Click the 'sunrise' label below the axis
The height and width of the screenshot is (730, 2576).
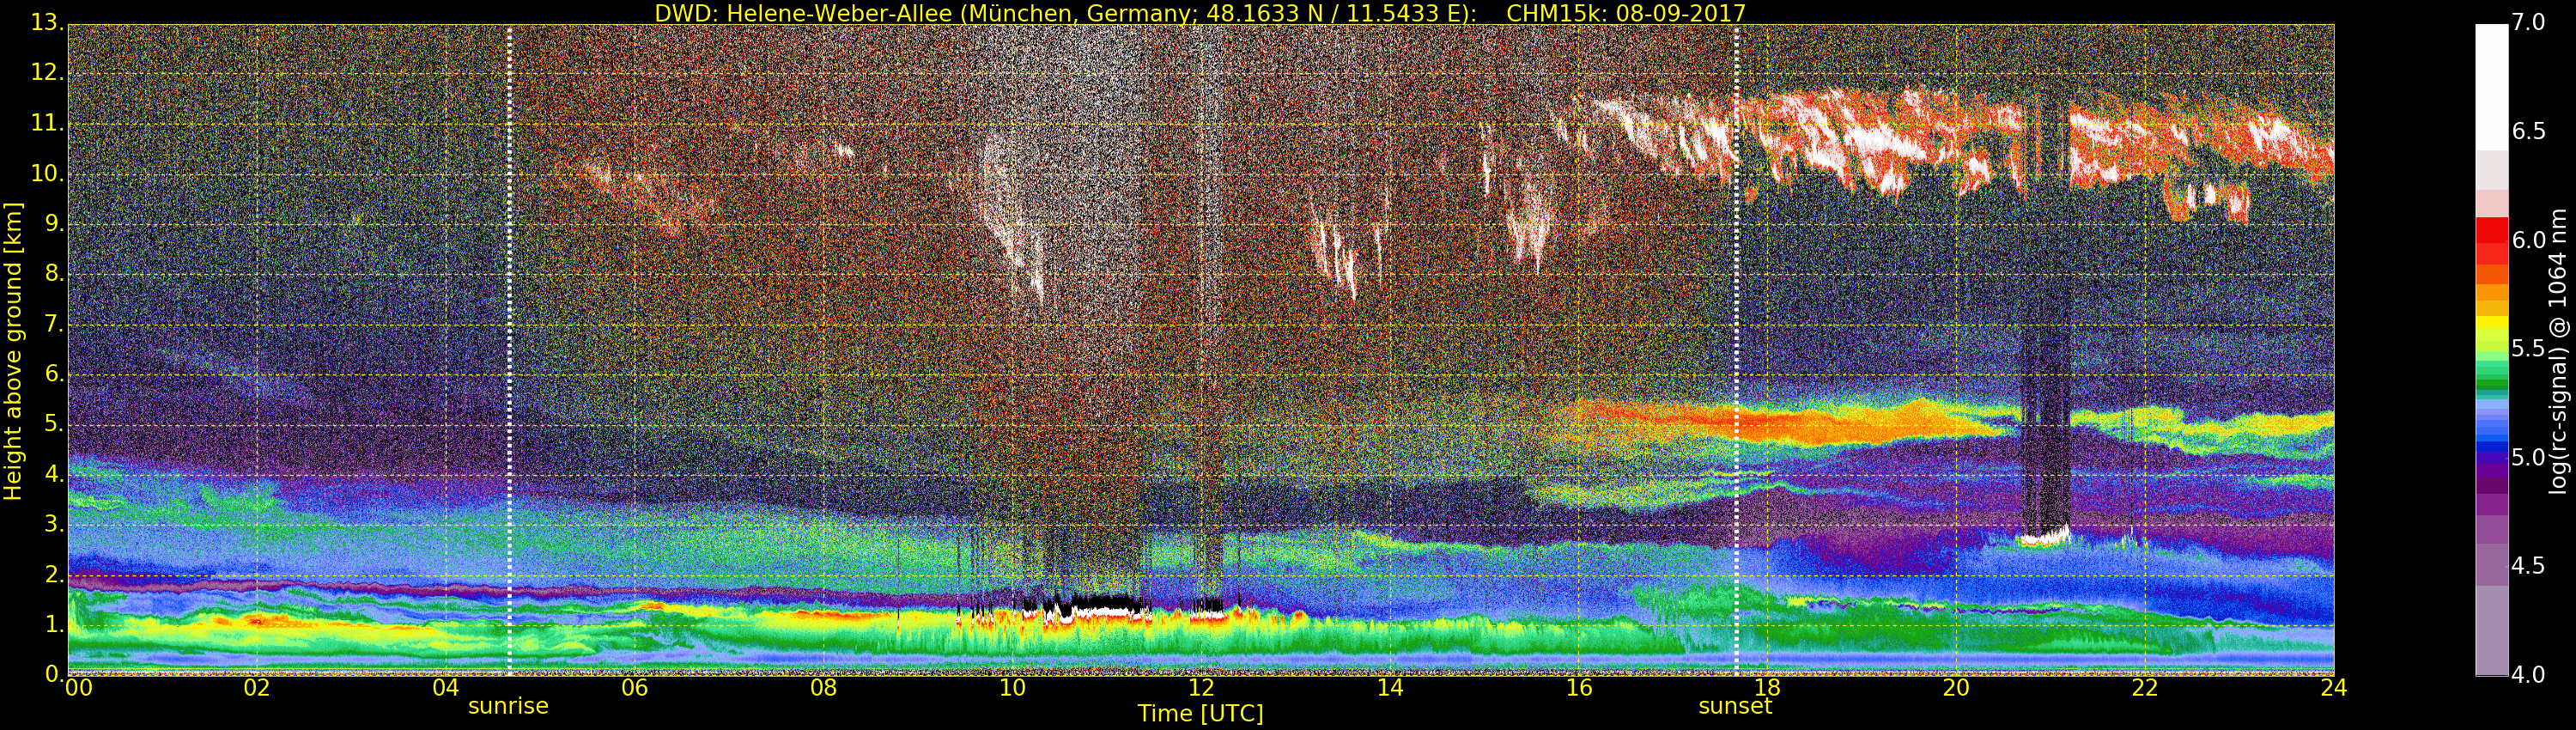(508, 706)
